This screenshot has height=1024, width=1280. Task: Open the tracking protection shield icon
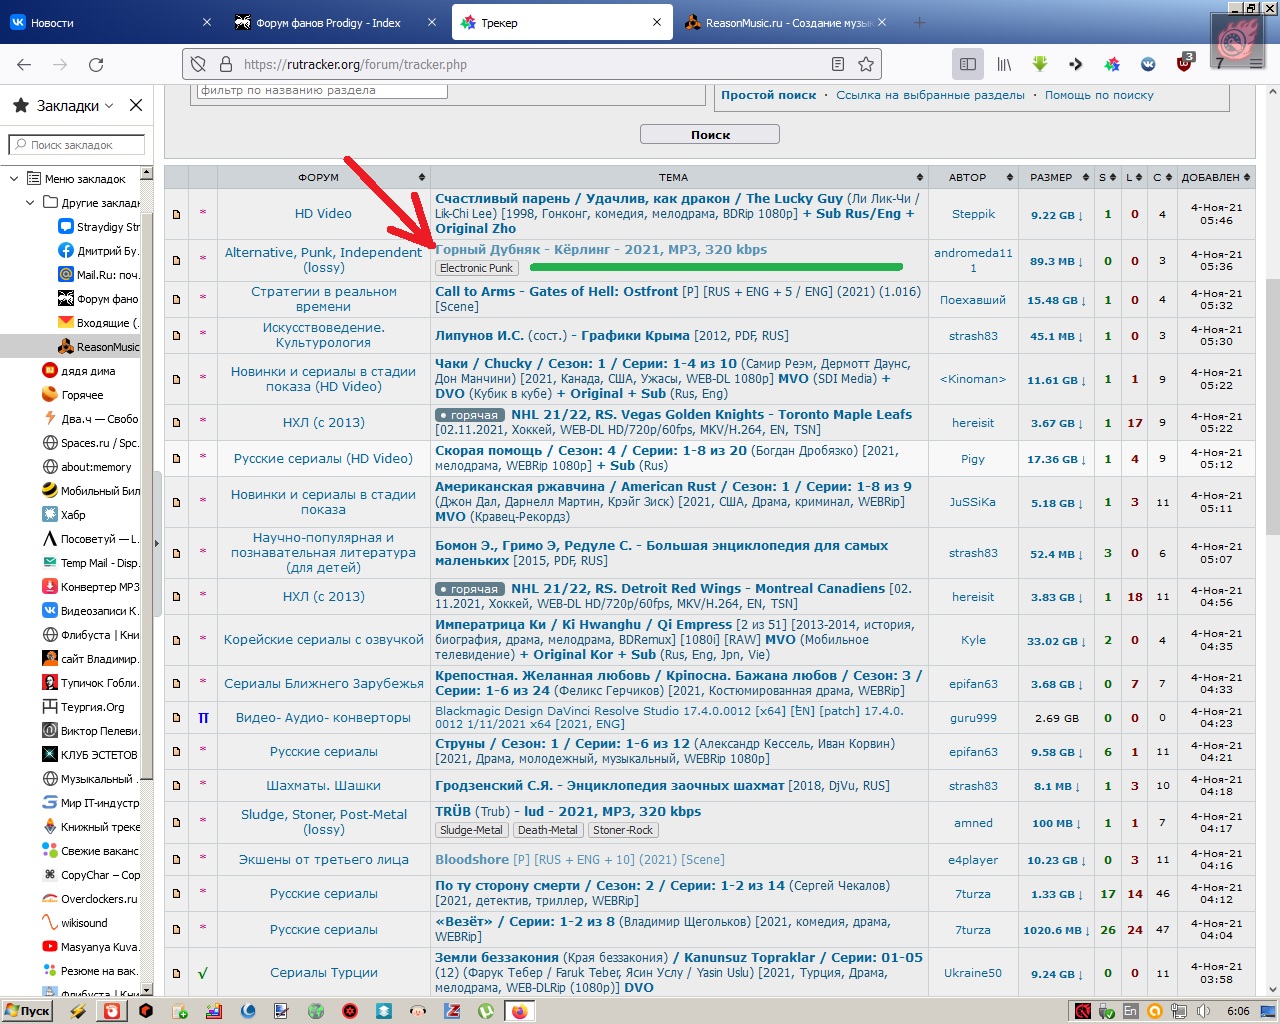coord(198,64)
